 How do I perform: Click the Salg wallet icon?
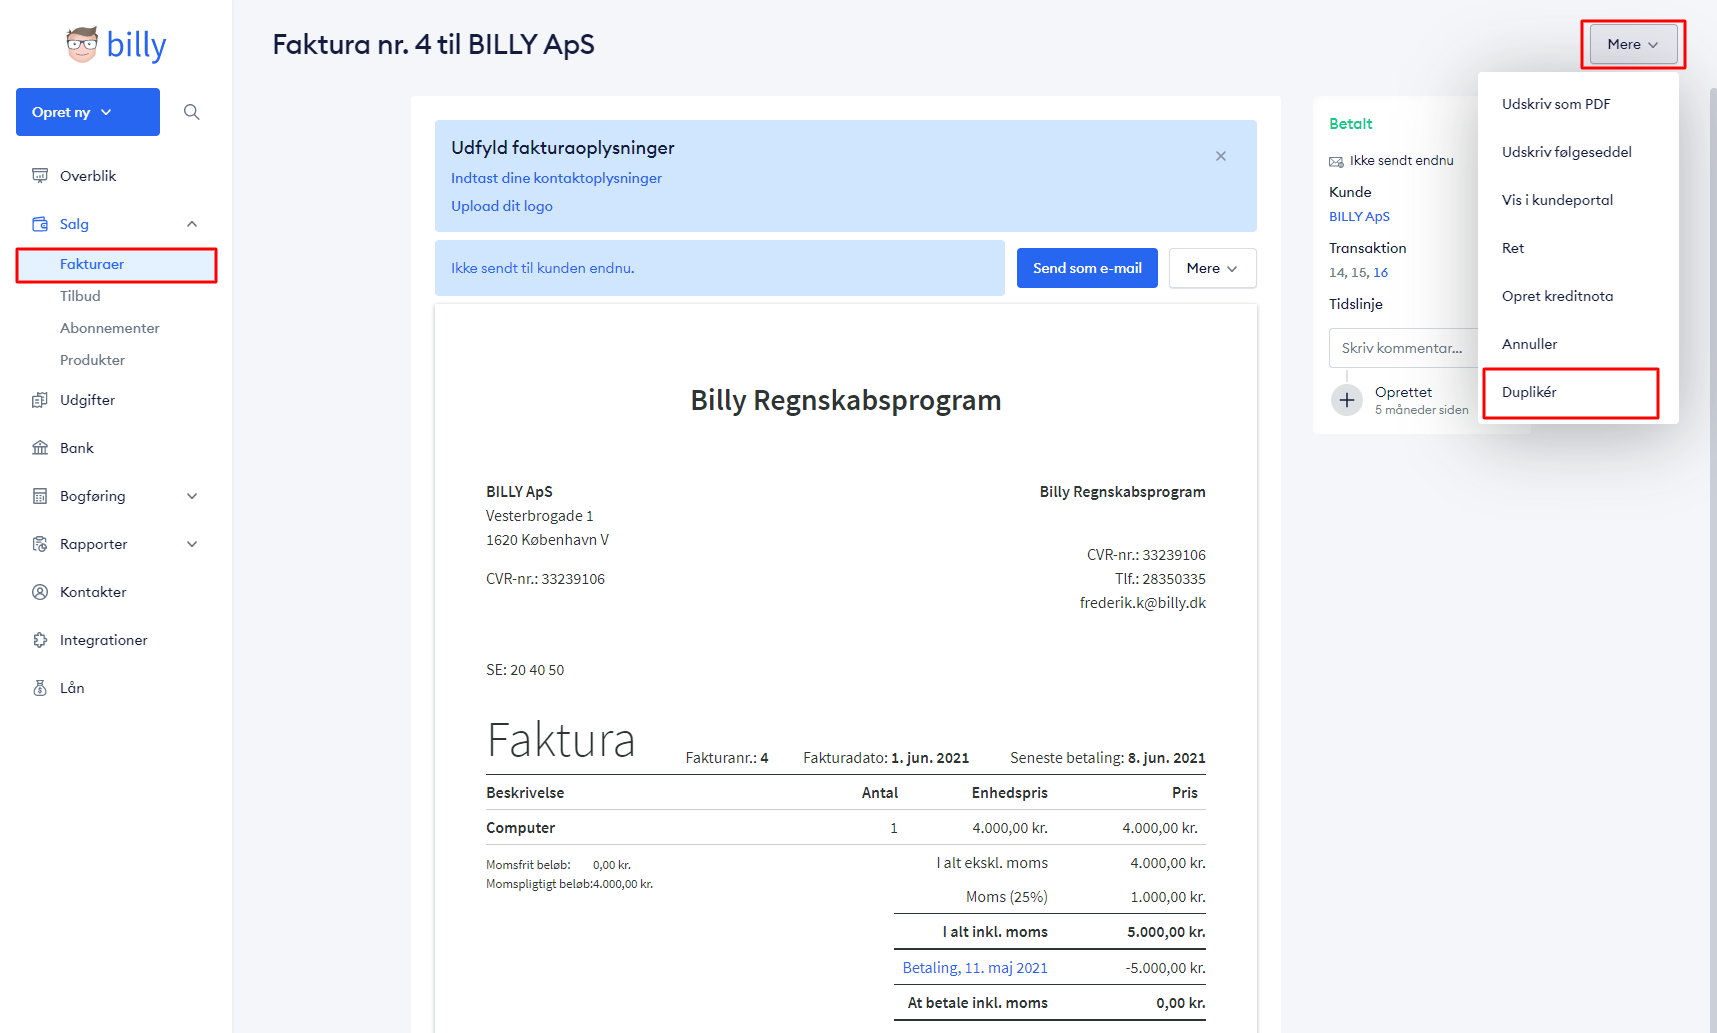point(40,224)
